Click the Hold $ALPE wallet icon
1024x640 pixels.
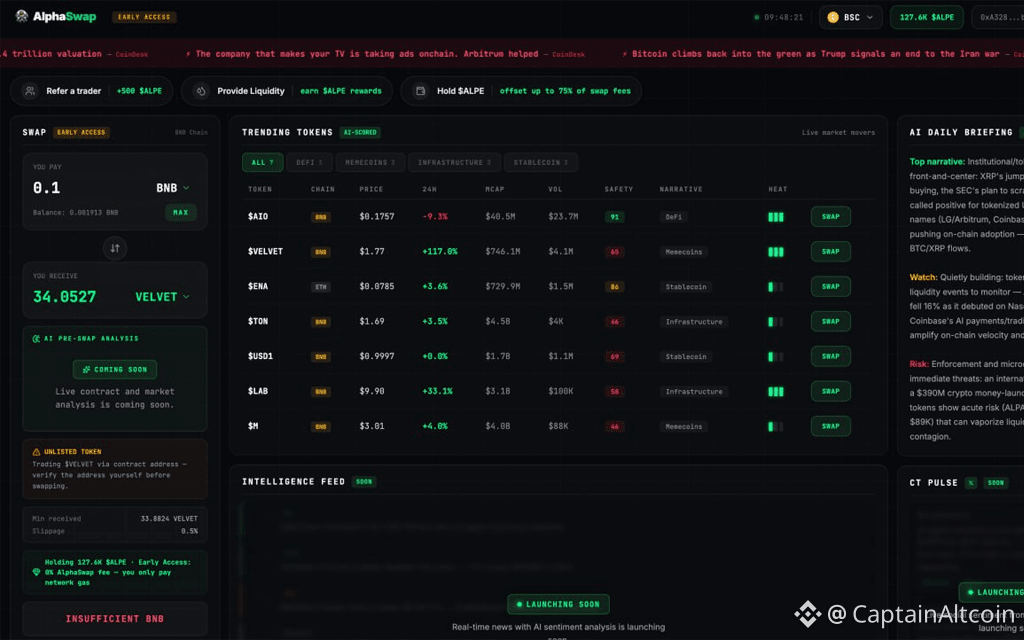click(x=421, y=91)
